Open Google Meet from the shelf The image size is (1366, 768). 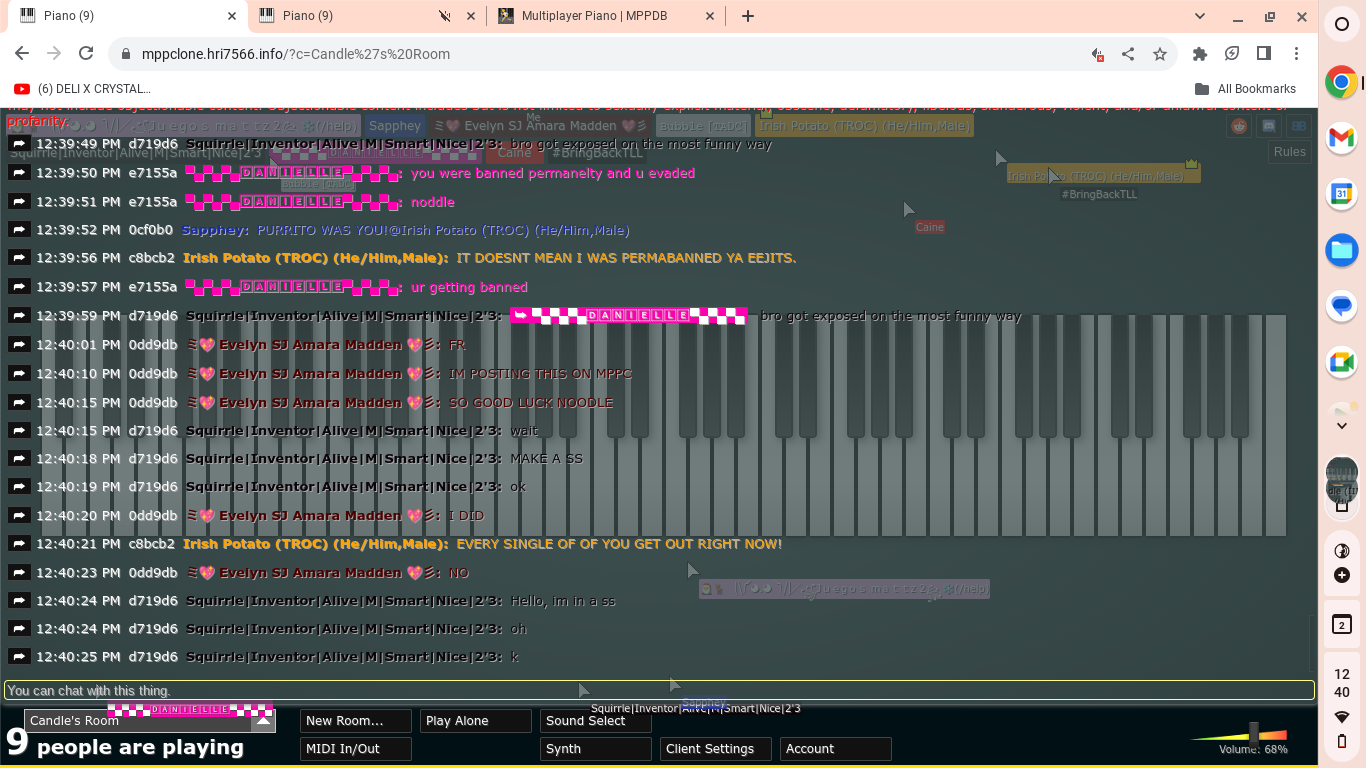point(1342,363)
